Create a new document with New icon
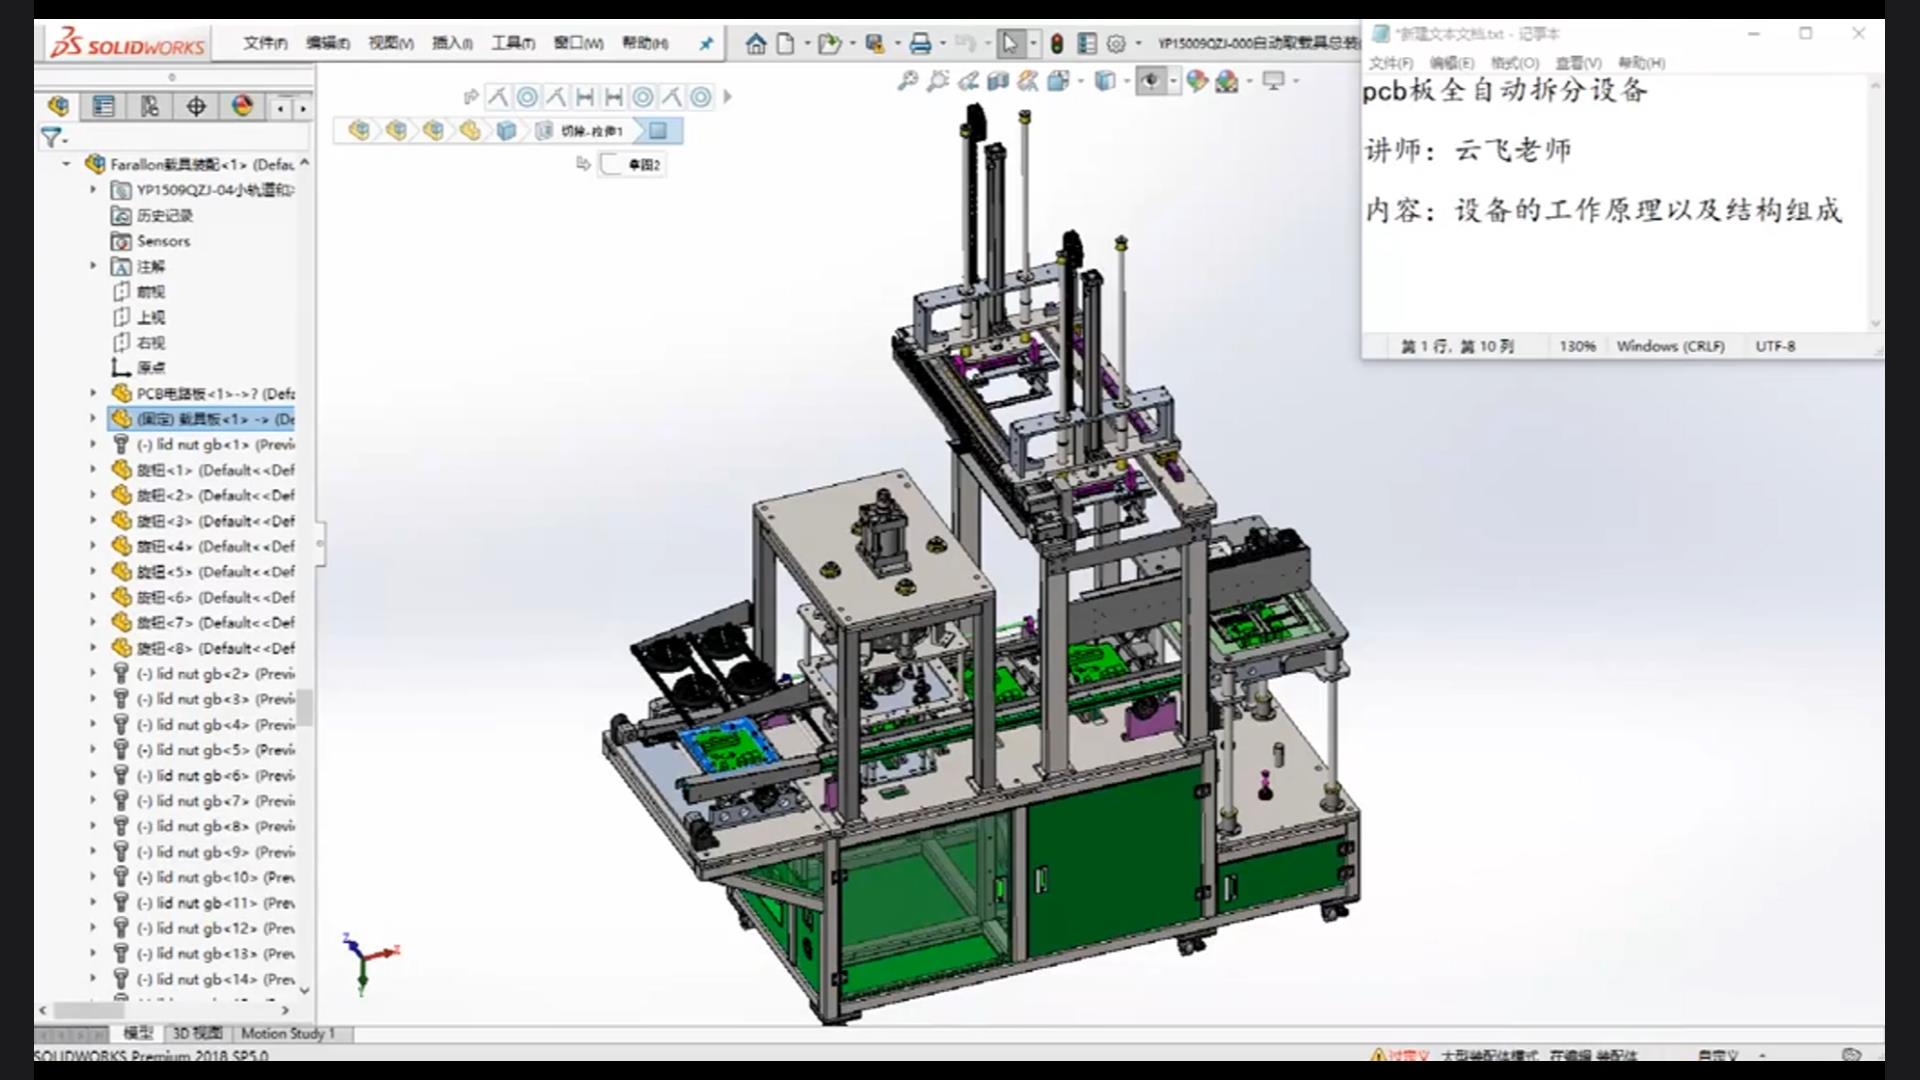 [786, 43]
